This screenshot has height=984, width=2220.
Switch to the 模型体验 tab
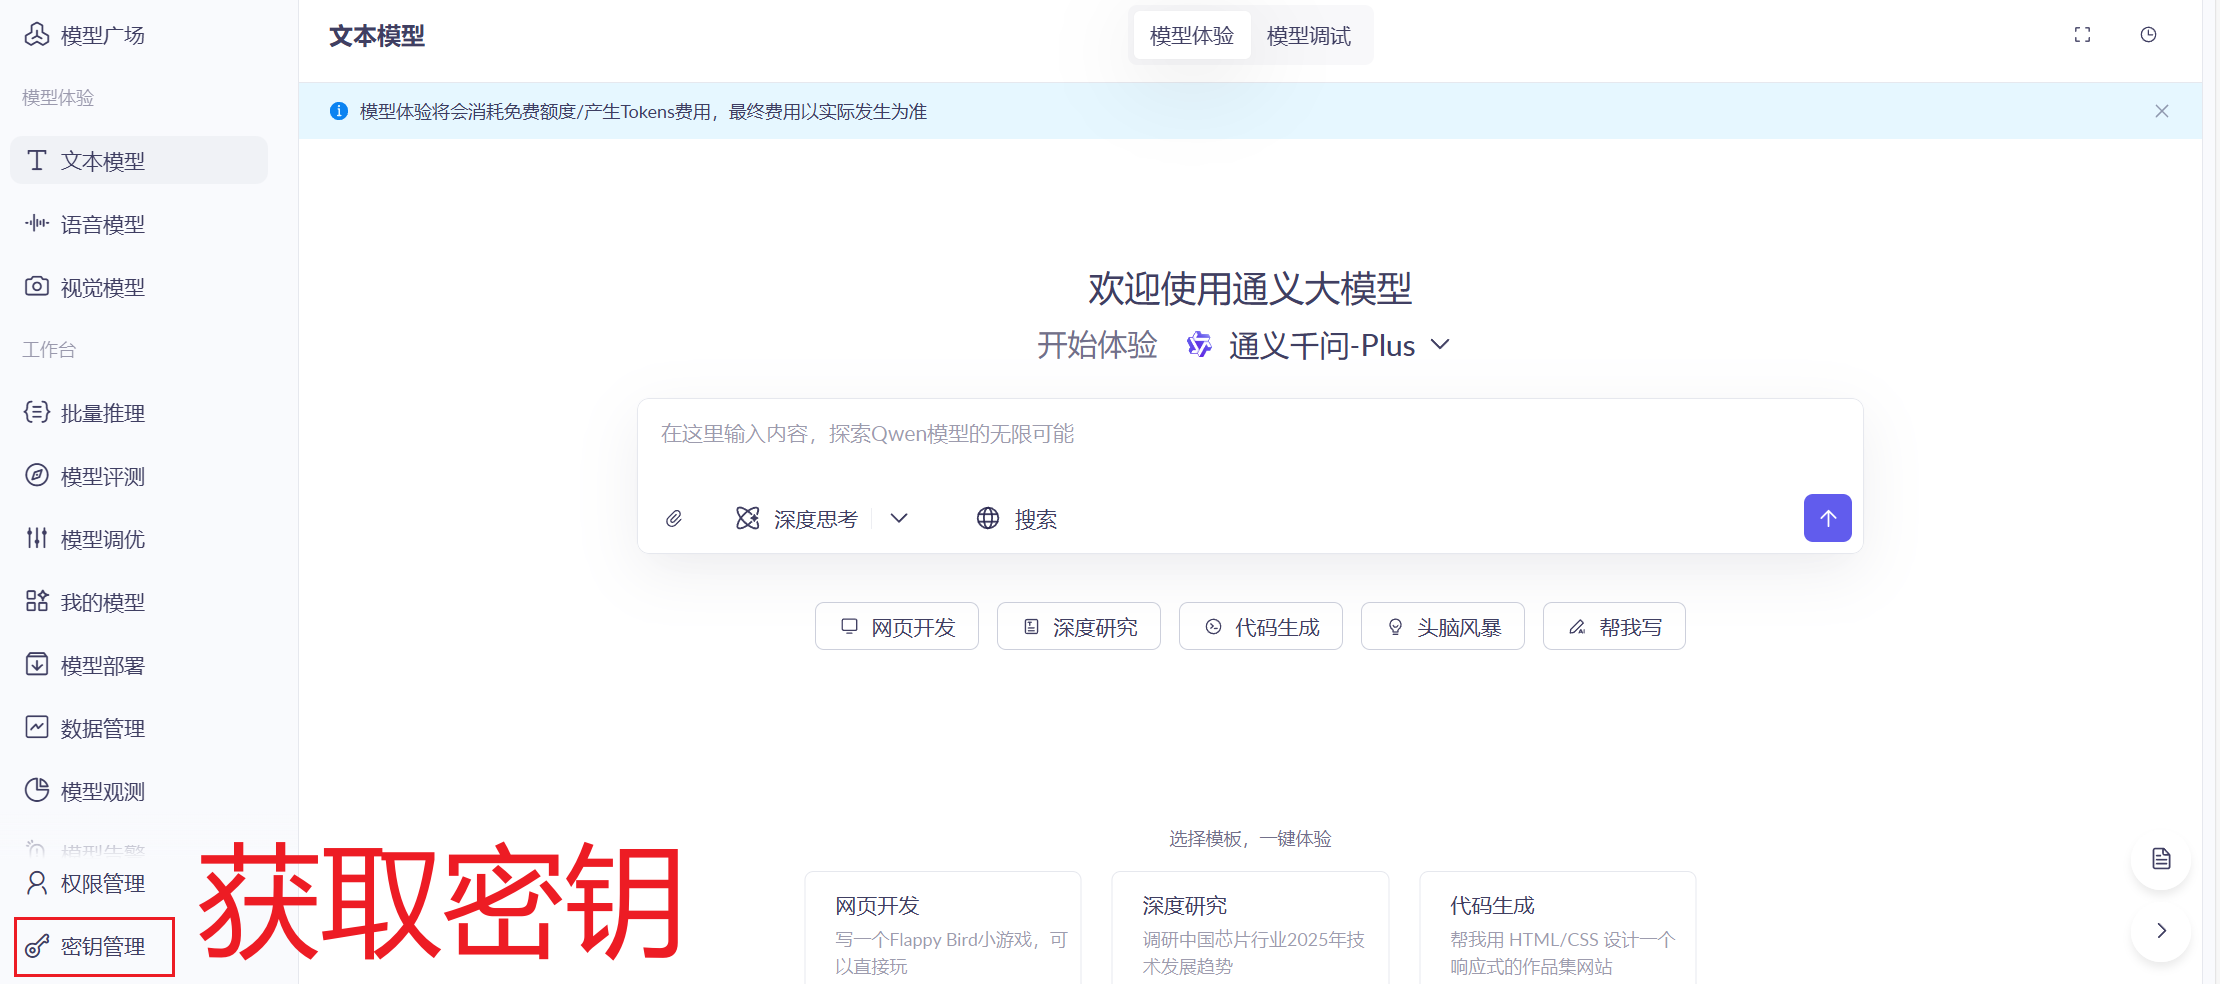[x=1191, y=36]
